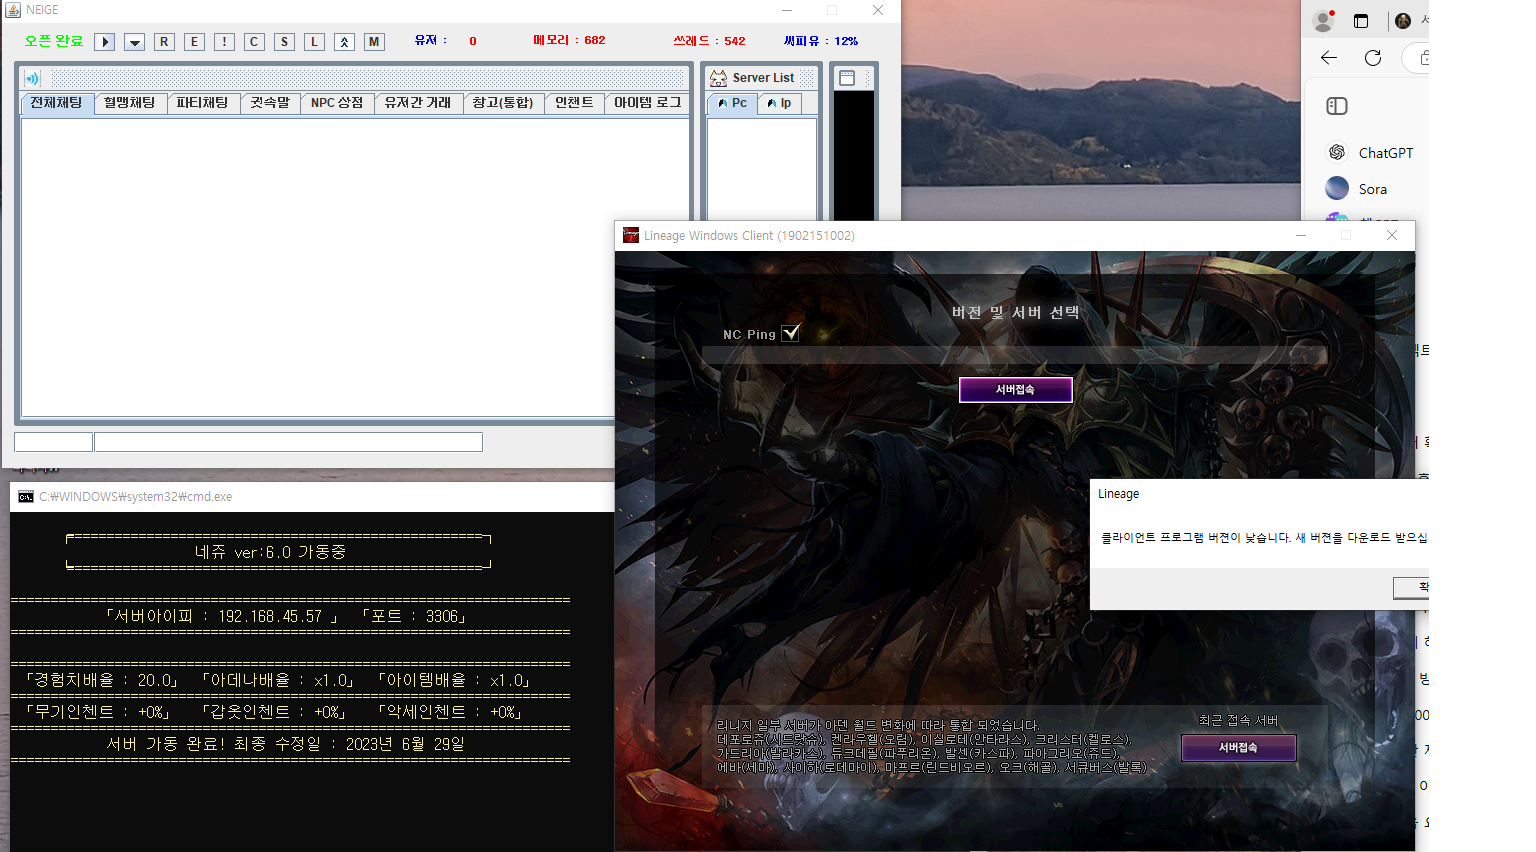The image size is (1536, 852).
Task: Toggle the NC Ping checkbox
Action: (791, 333)
